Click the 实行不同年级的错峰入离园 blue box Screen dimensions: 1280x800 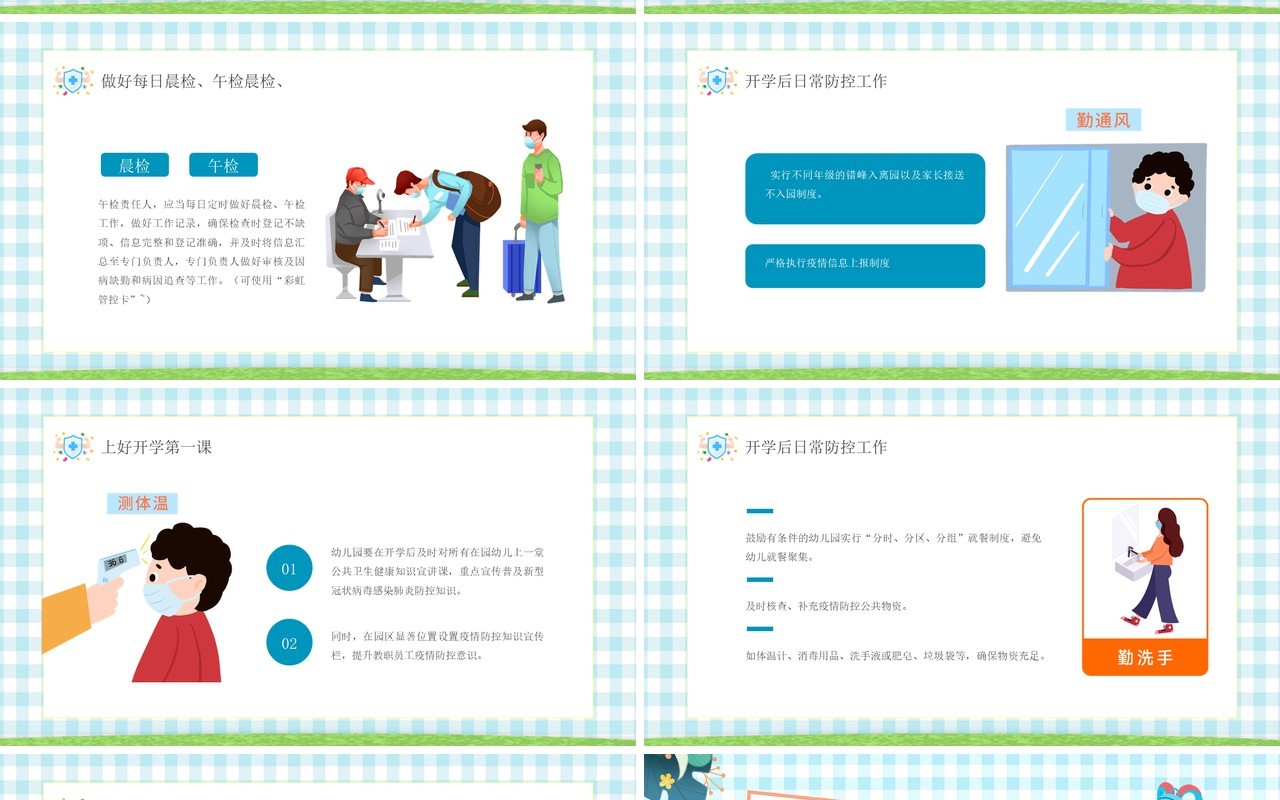click(865, 188)
